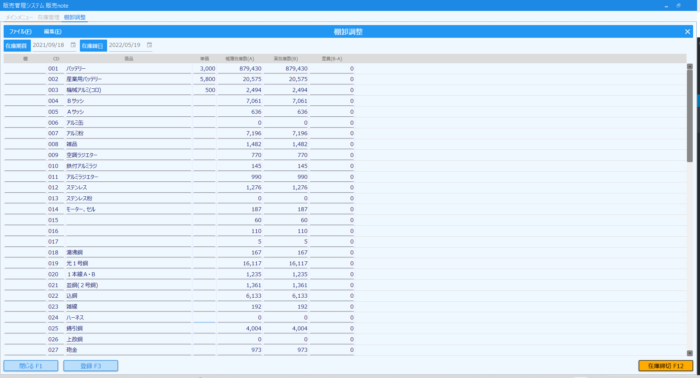Click actual stock 879,430 in row 001
The image size is (700, 378).
click(286, 69)
